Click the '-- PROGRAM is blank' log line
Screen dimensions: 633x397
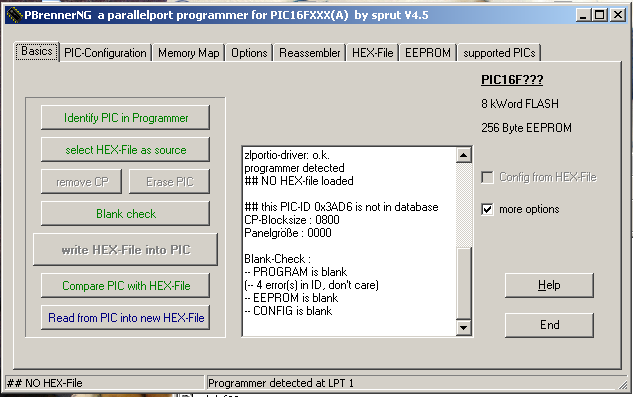296,272
